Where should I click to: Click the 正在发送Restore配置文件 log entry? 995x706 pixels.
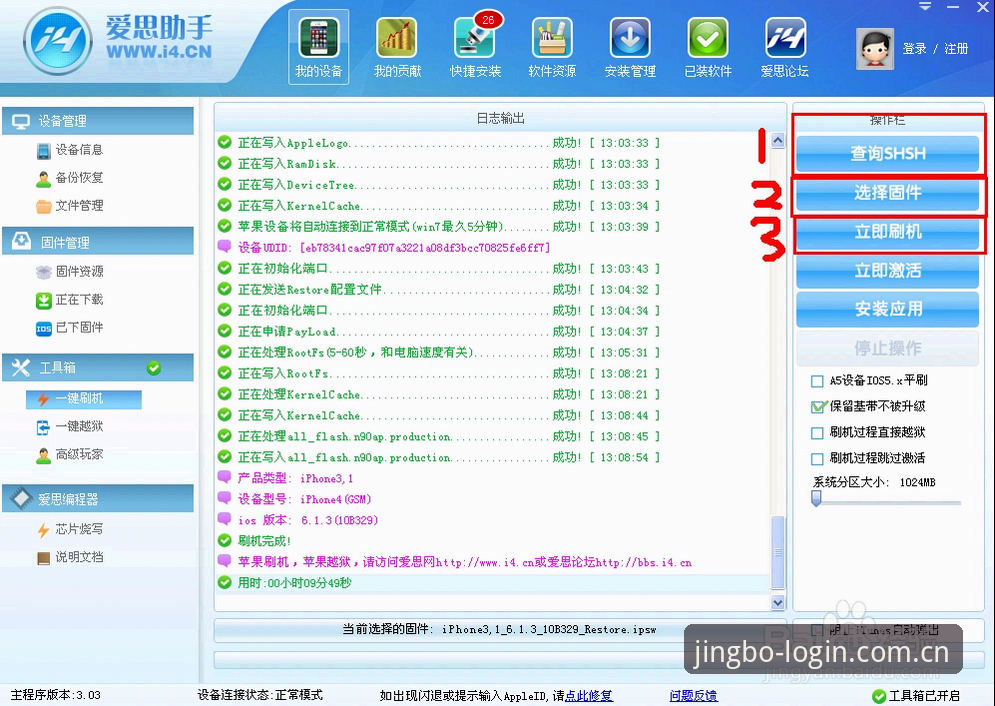[x=439, y=289]
